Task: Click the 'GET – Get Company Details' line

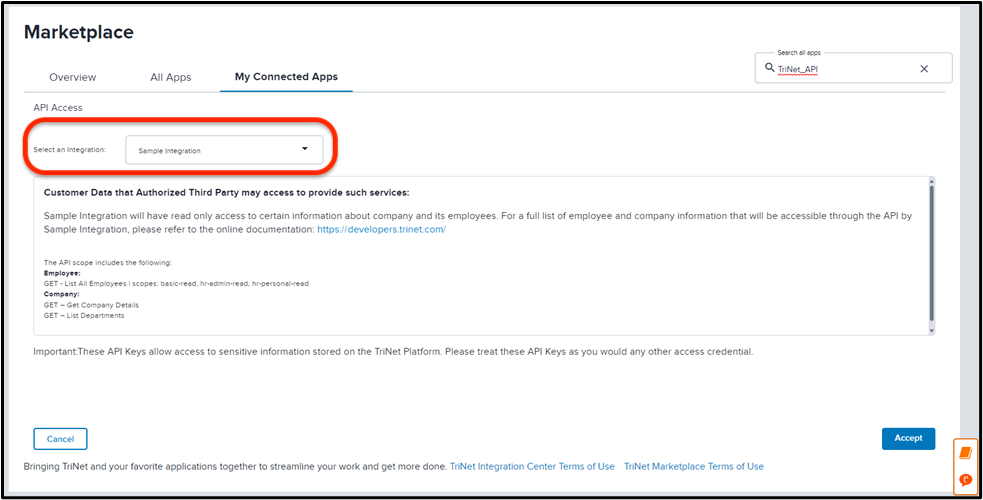Action: 91,305
